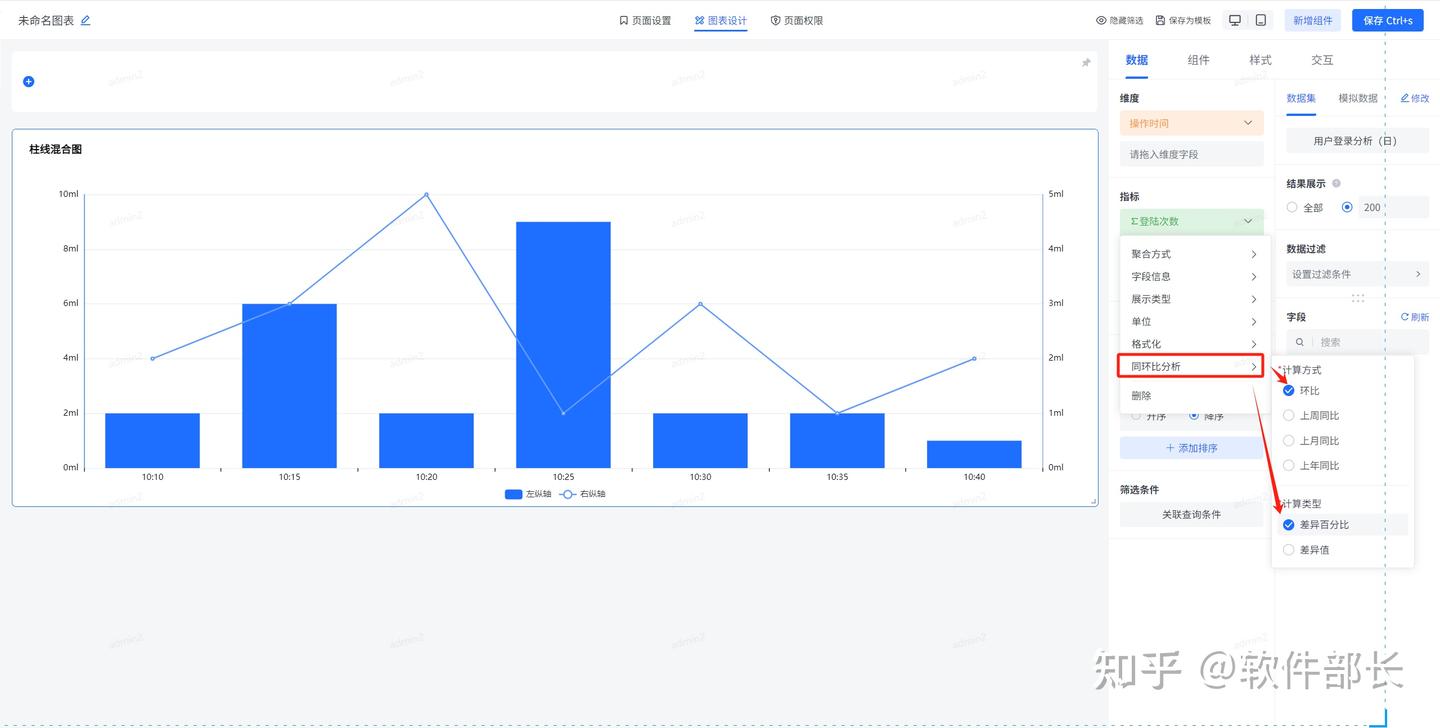1440x728 pixels.
Task: Expand the 聚合方式 submenu
Action: click(x=1194, y=254)
